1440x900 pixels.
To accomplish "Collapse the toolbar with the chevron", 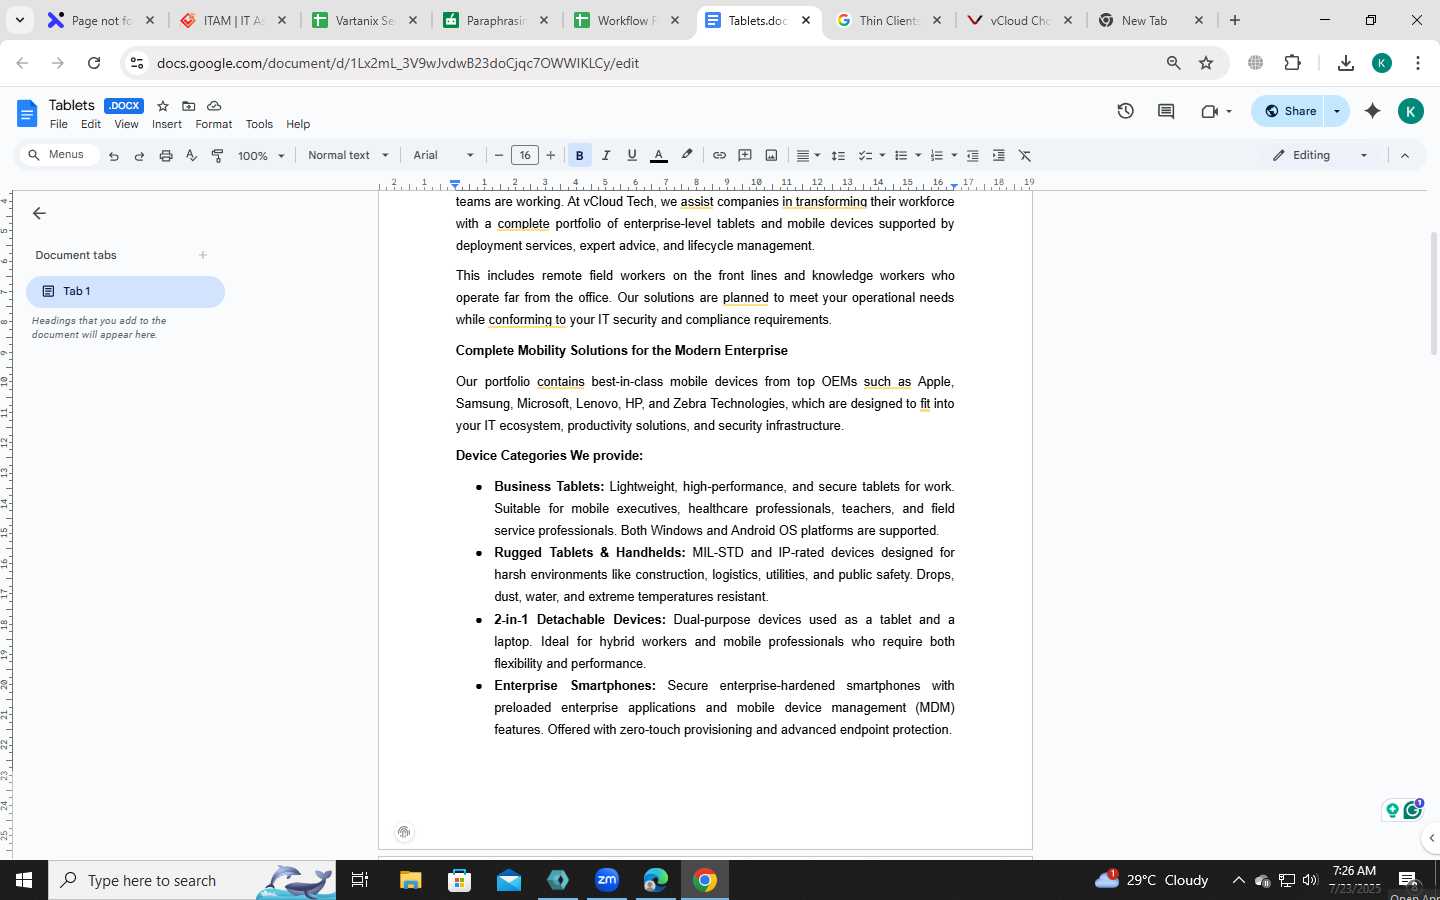I will coord(1405,156).
